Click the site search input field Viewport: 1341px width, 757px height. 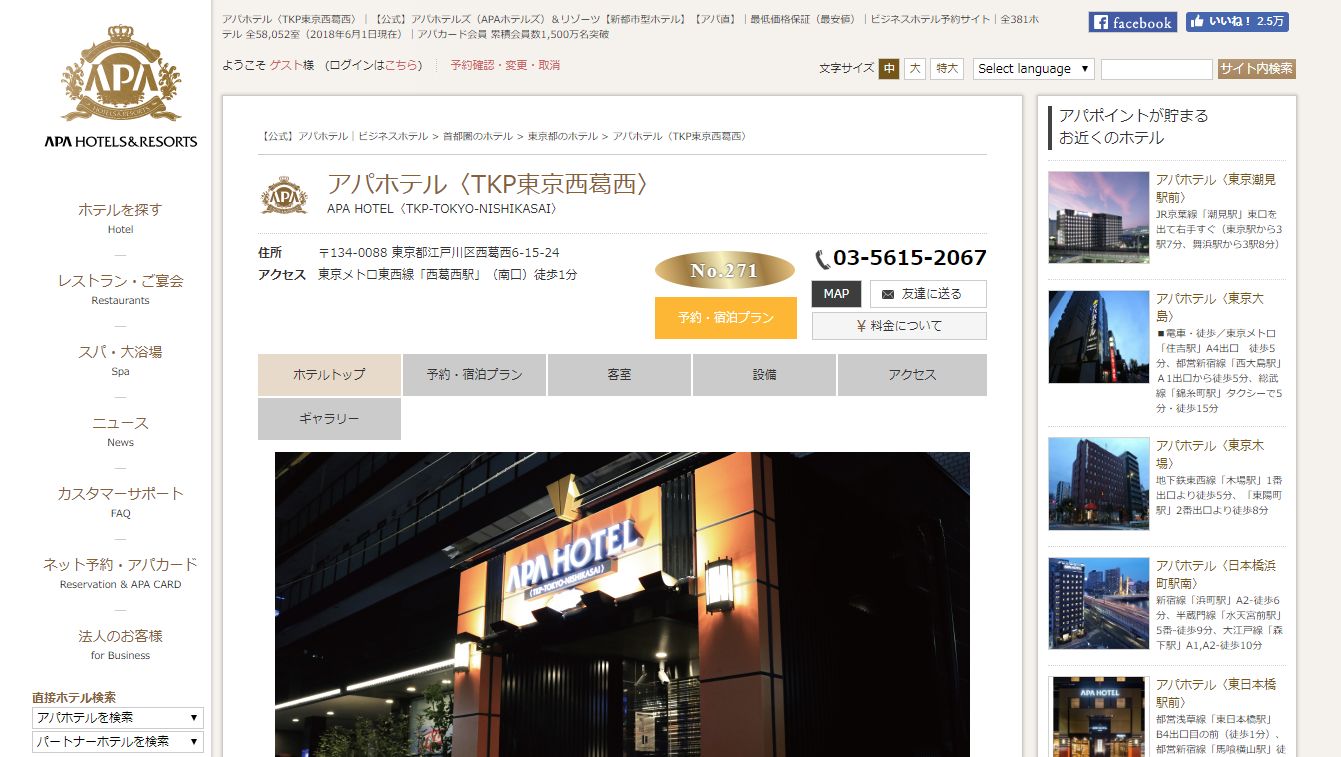coord(1157,69)
